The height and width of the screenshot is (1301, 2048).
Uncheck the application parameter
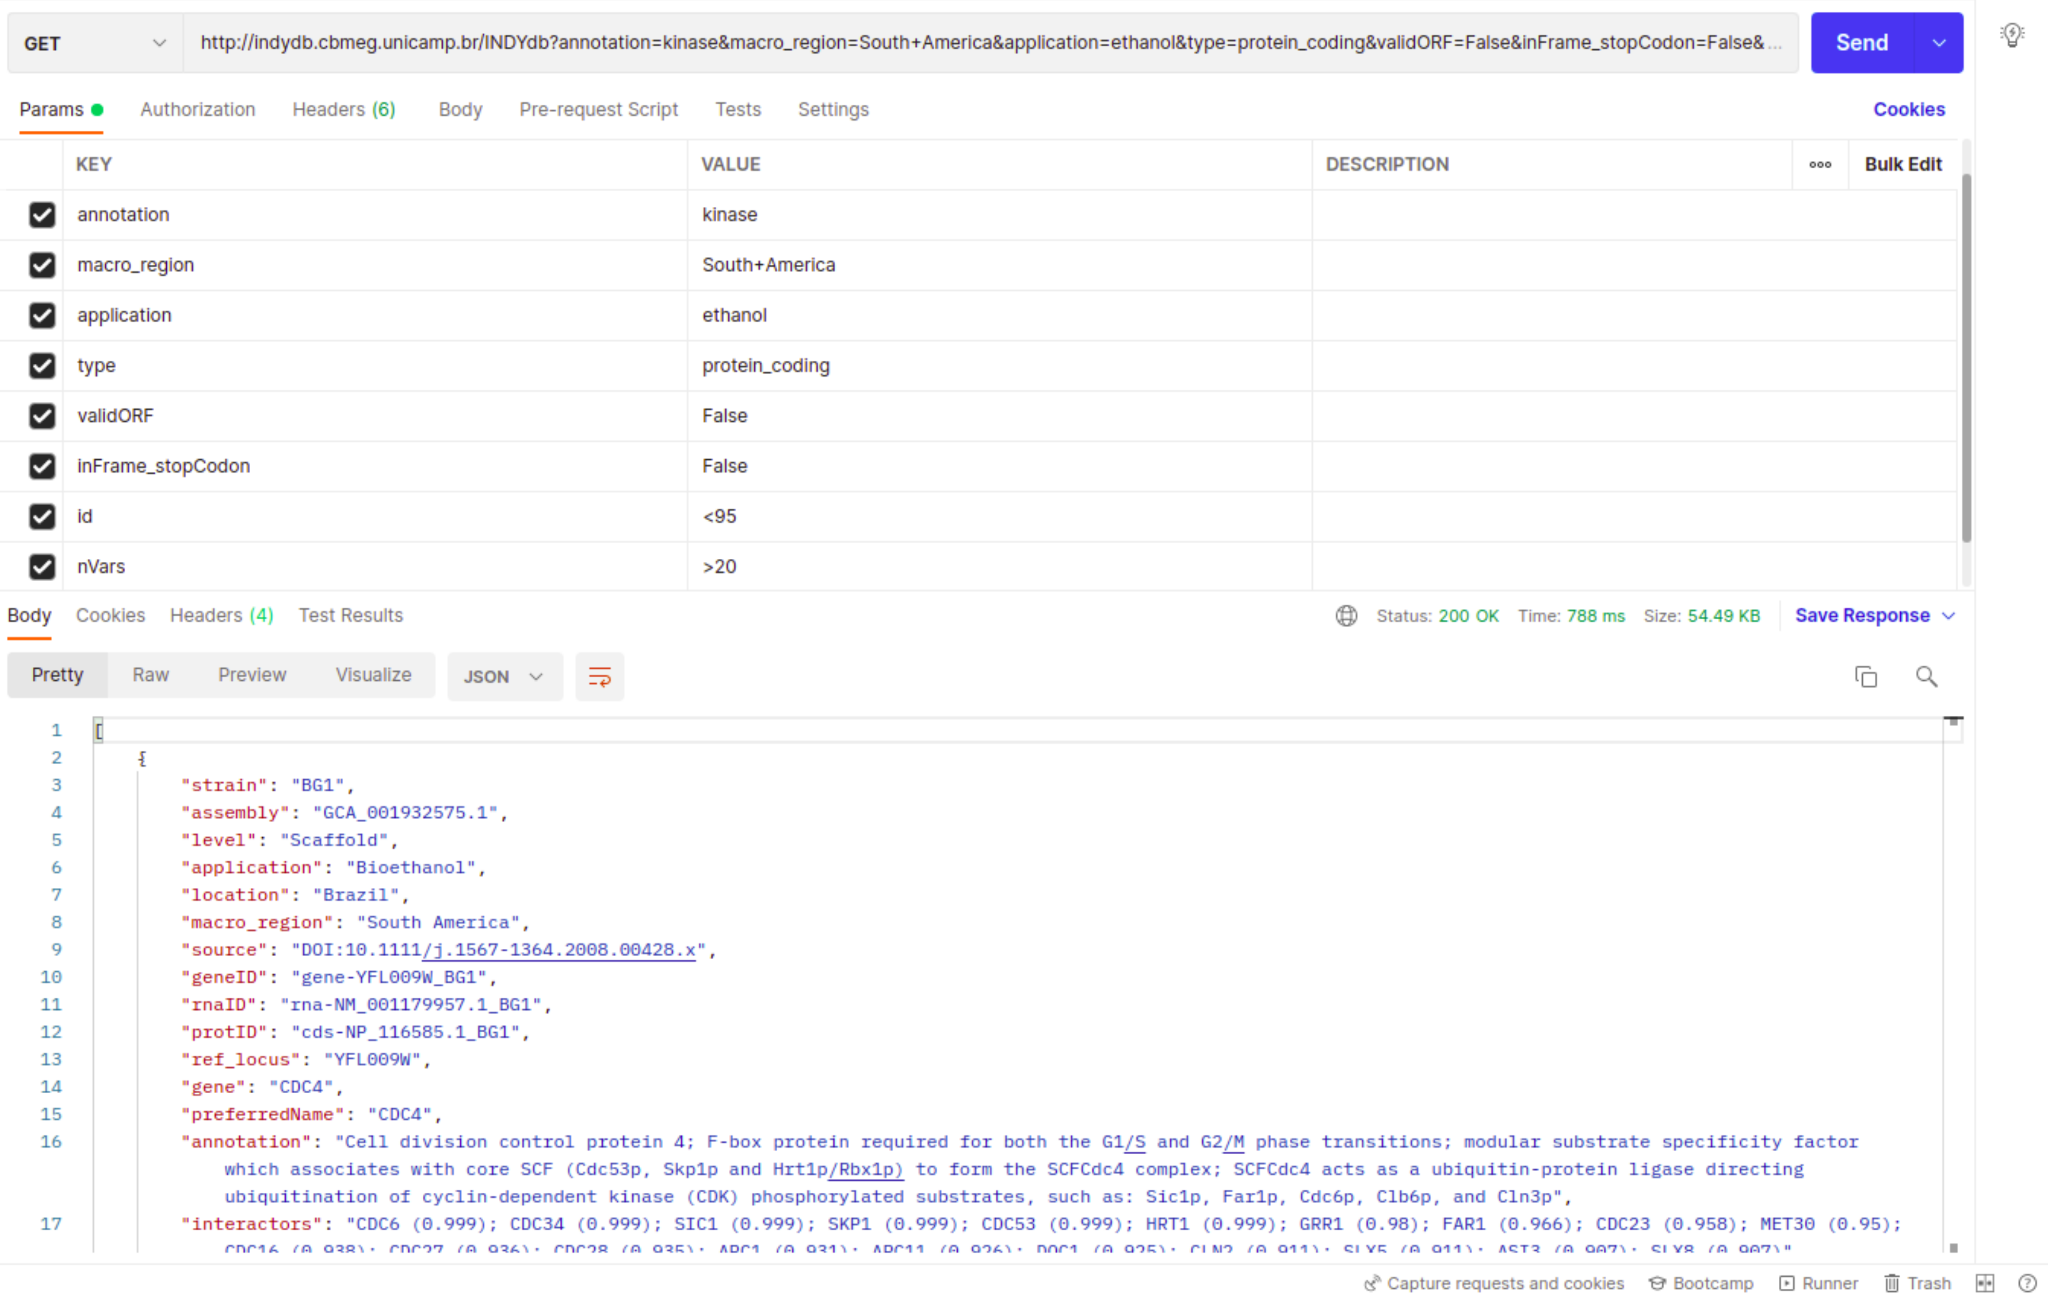click(x=42, y=315)
